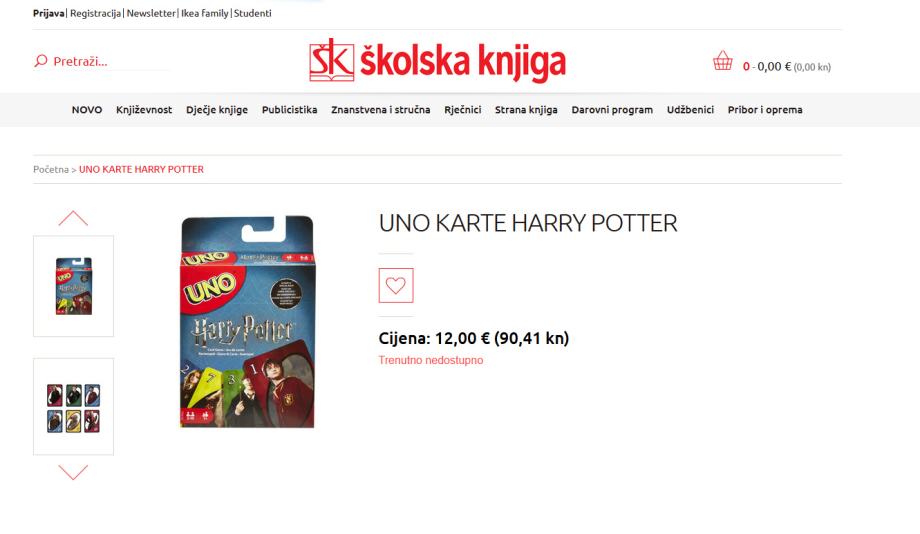Select the UNO cards thumbnail
The width and height of the screenshot is (920, 534).
coord(73,407)
